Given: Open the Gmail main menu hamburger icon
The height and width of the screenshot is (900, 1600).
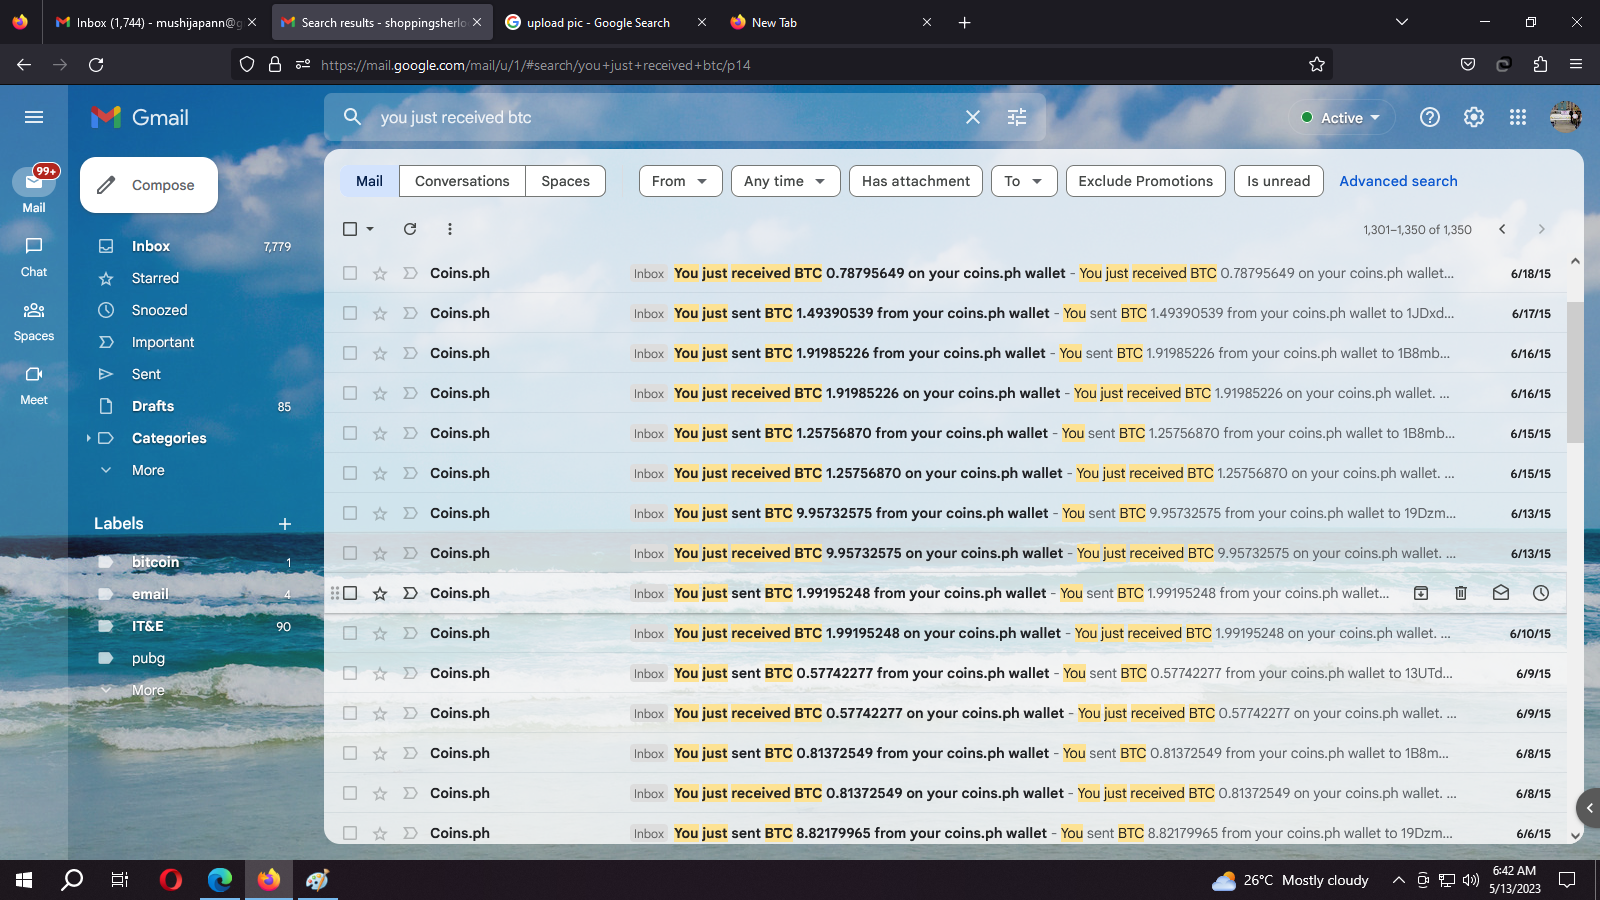Looking at the screenshot, I should (x=34, y=117).
